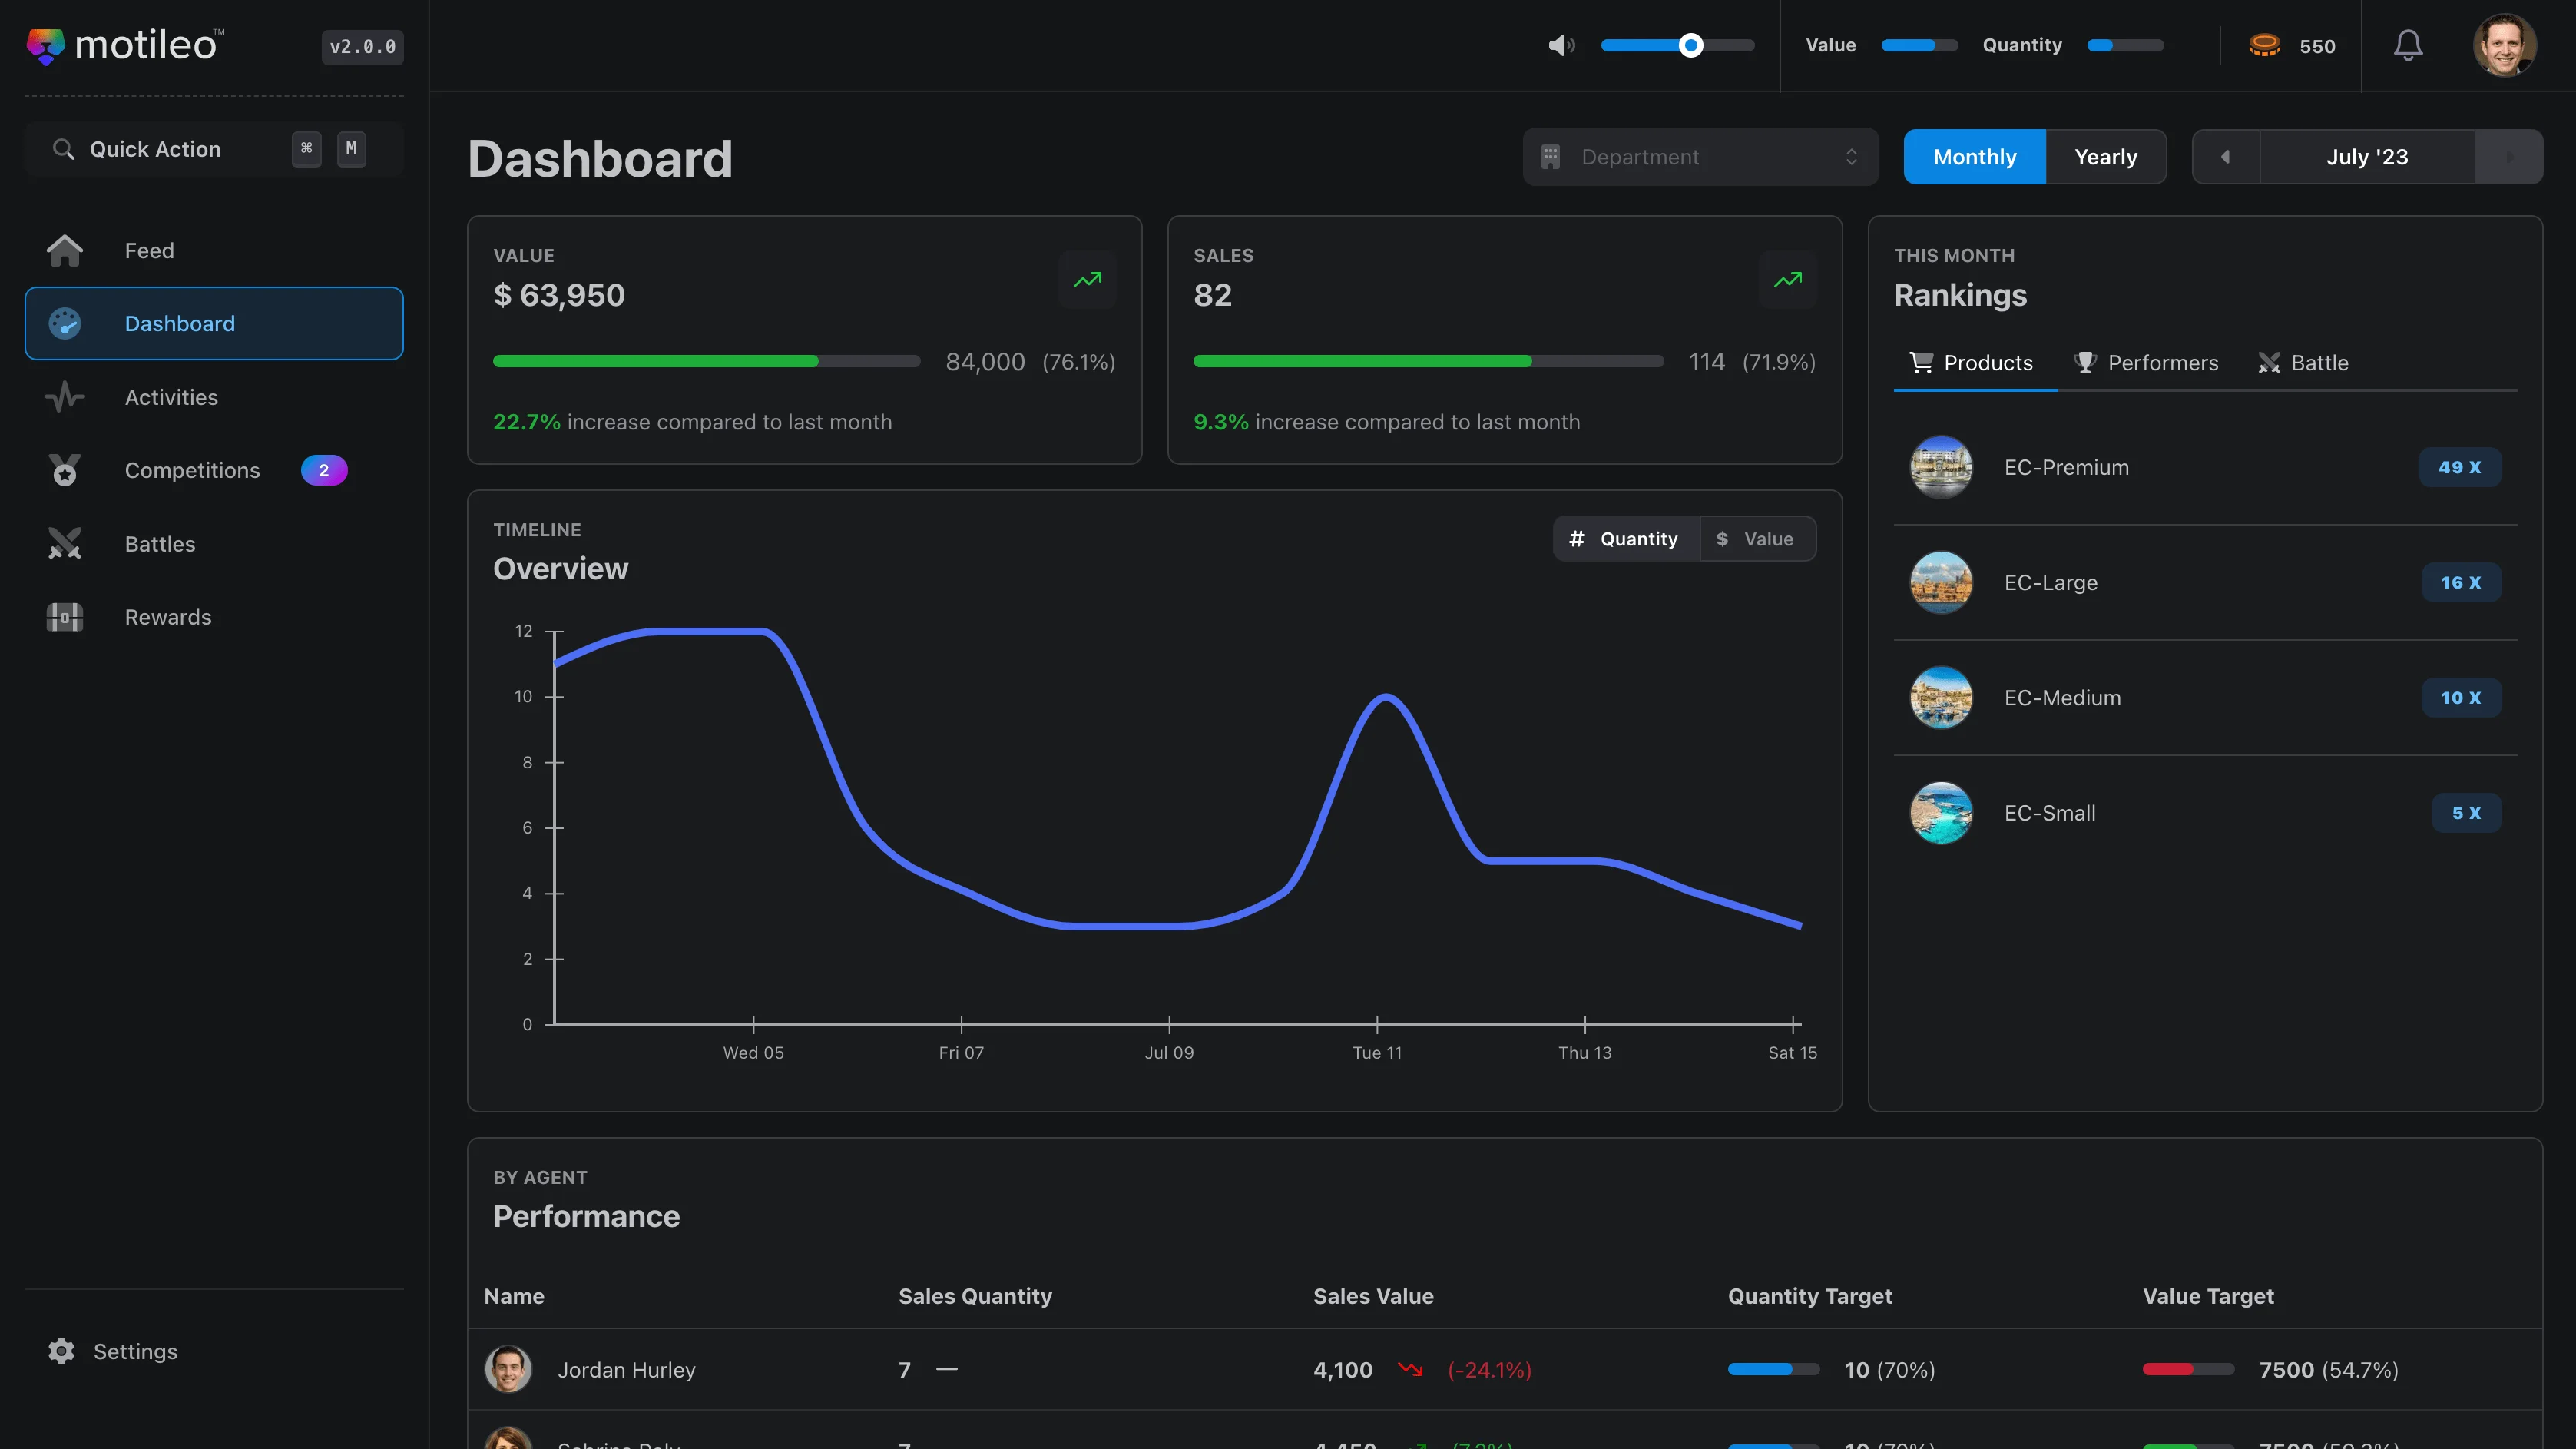
Task: Click the v2.0.0 version badge
Action: click(363, 47)
